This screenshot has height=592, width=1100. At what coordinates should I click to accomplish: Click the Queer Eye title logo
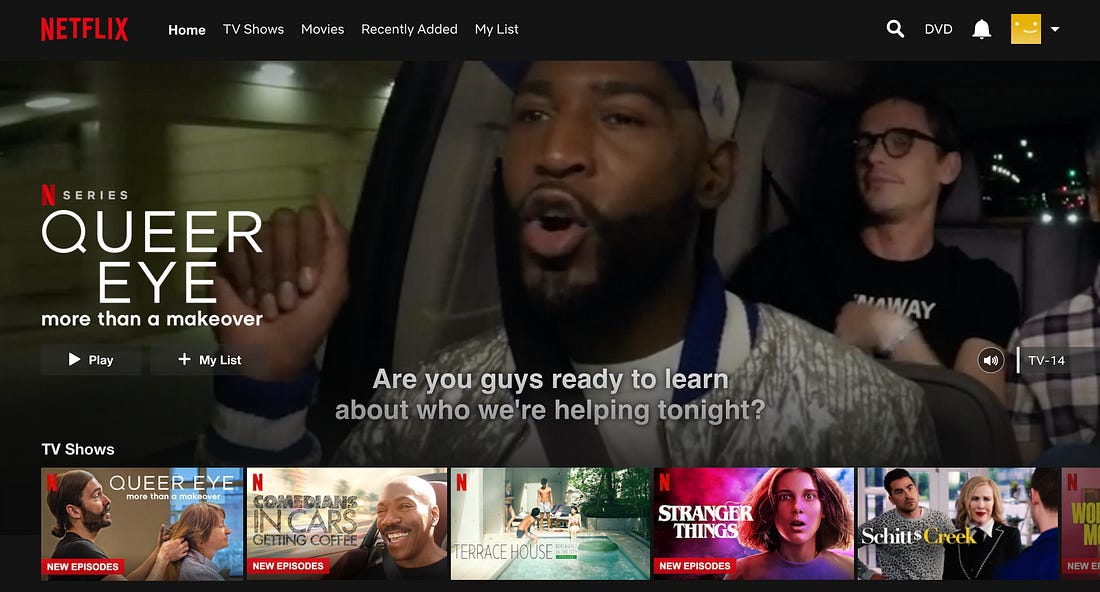pyautogui.click(x=152, y=256)
